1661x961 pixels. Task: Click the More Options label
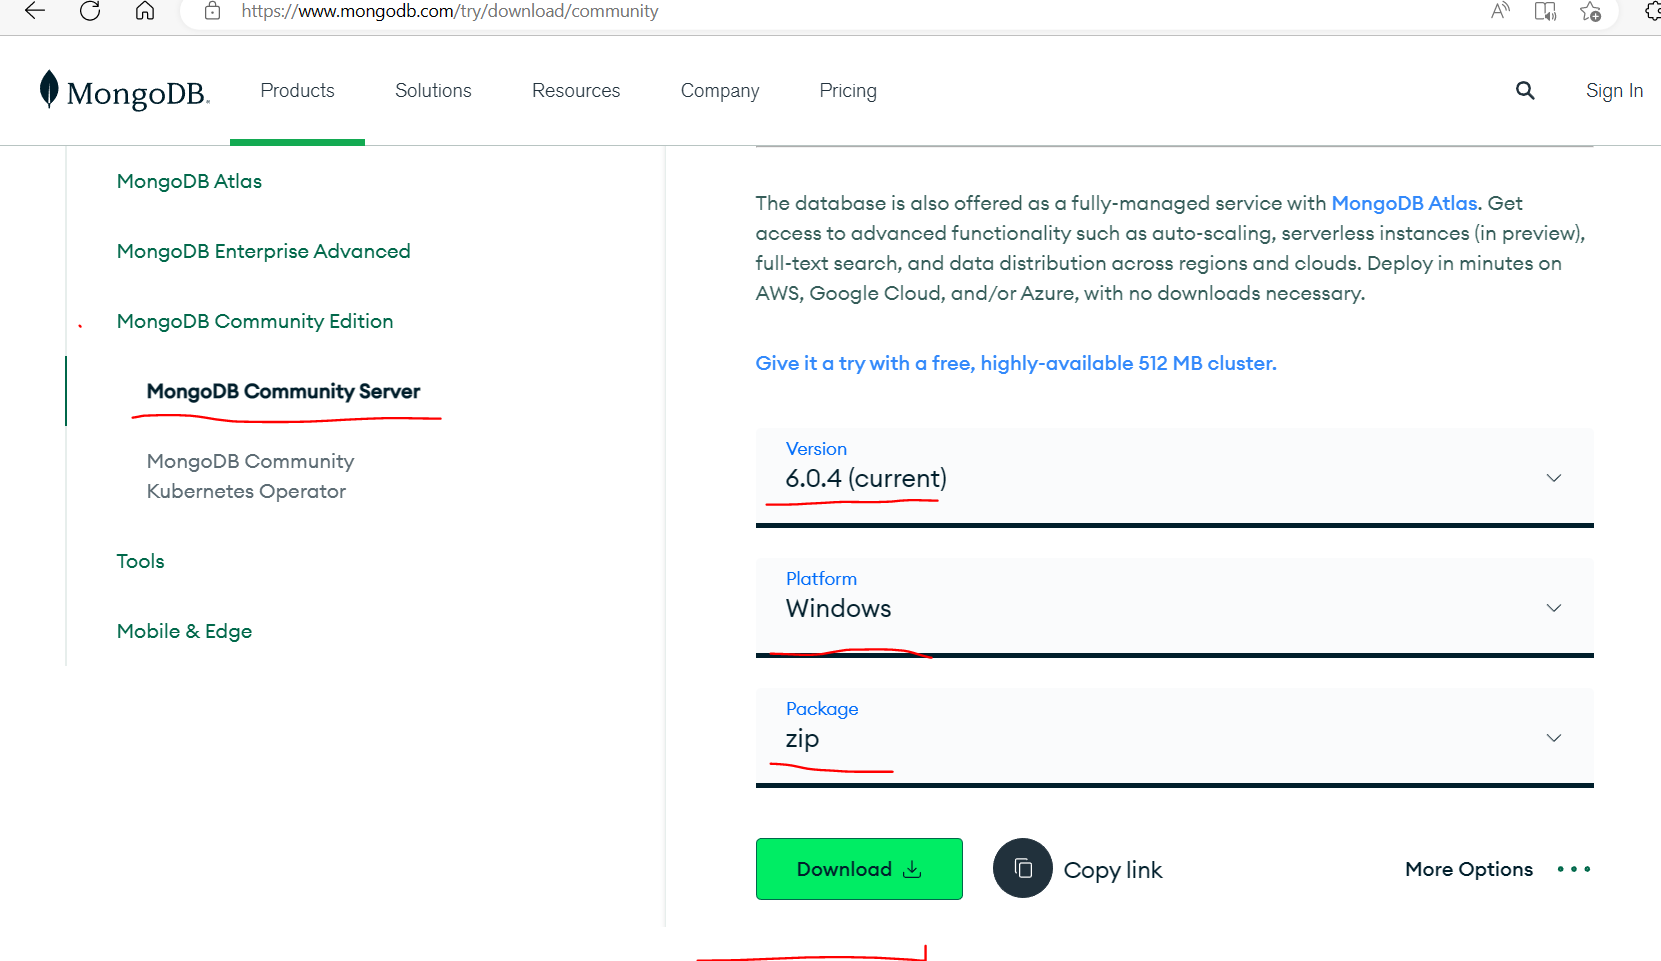(1469, 869)
